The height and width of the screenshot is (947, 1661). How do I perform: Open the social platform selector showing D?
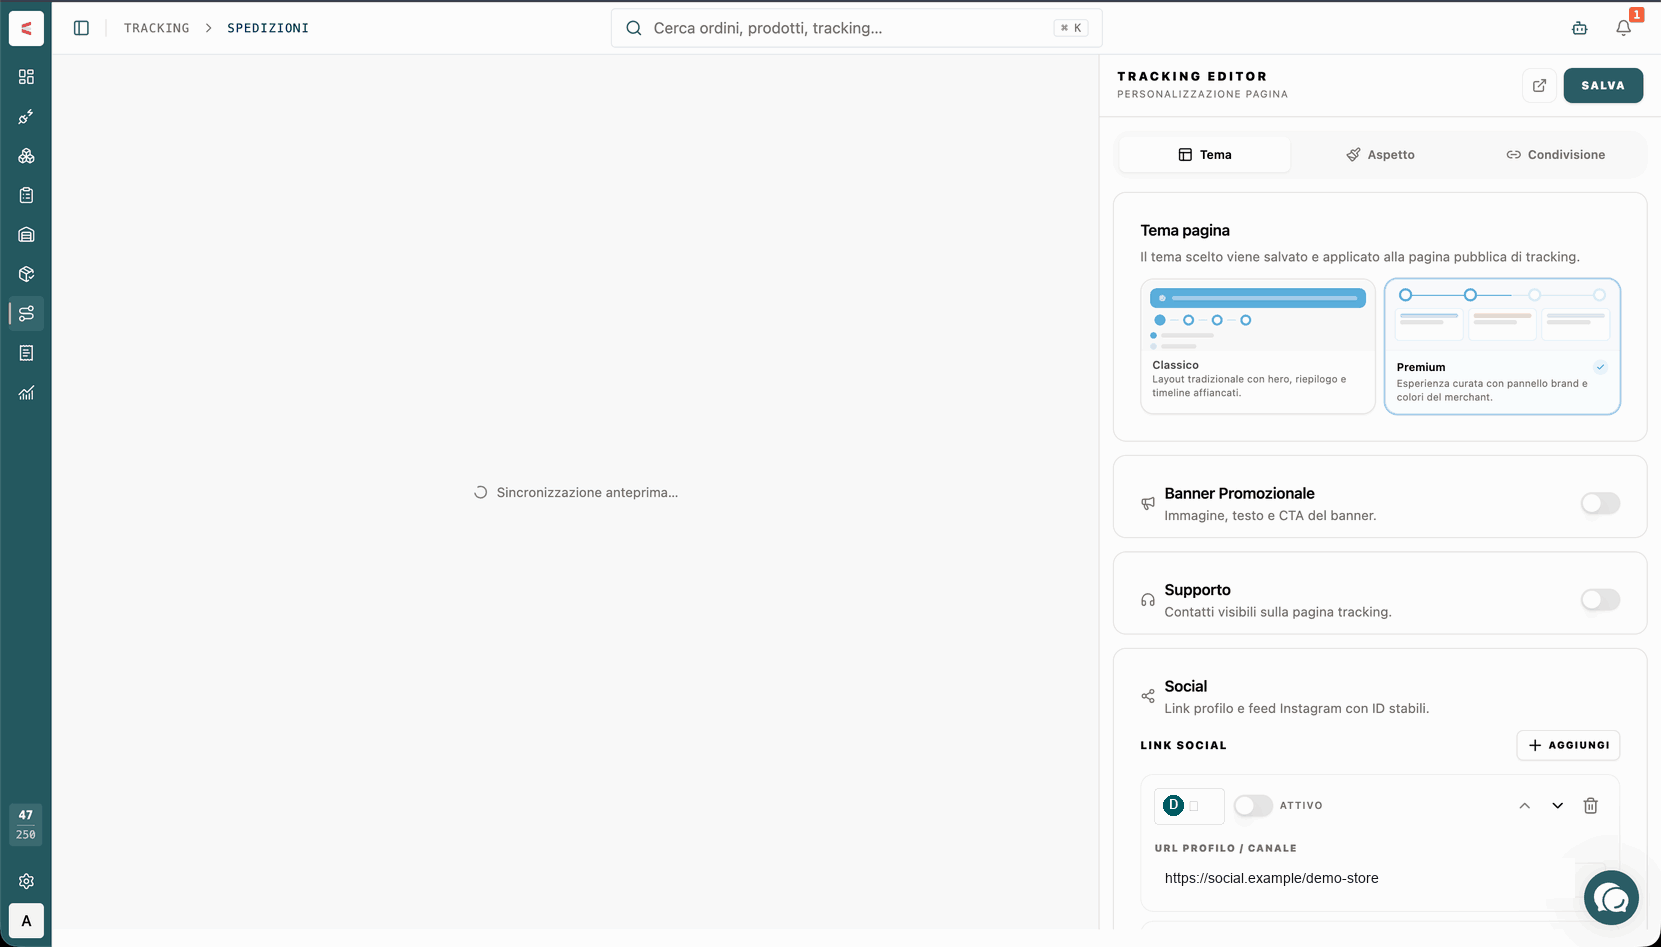coord(1189,806)
